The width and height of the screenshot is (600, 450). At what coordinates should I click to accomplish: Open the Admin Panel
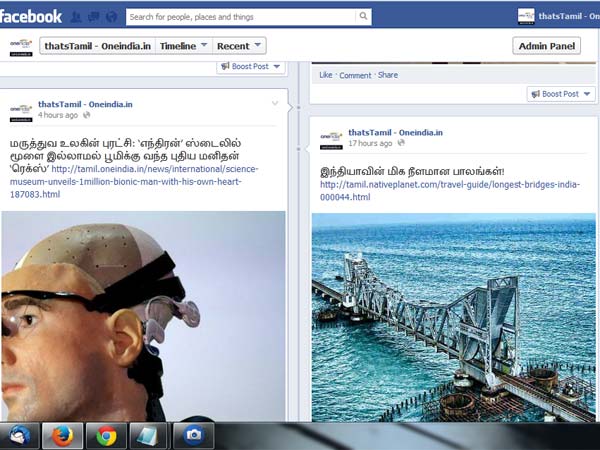pyautogui.click(x=546, y=46)
